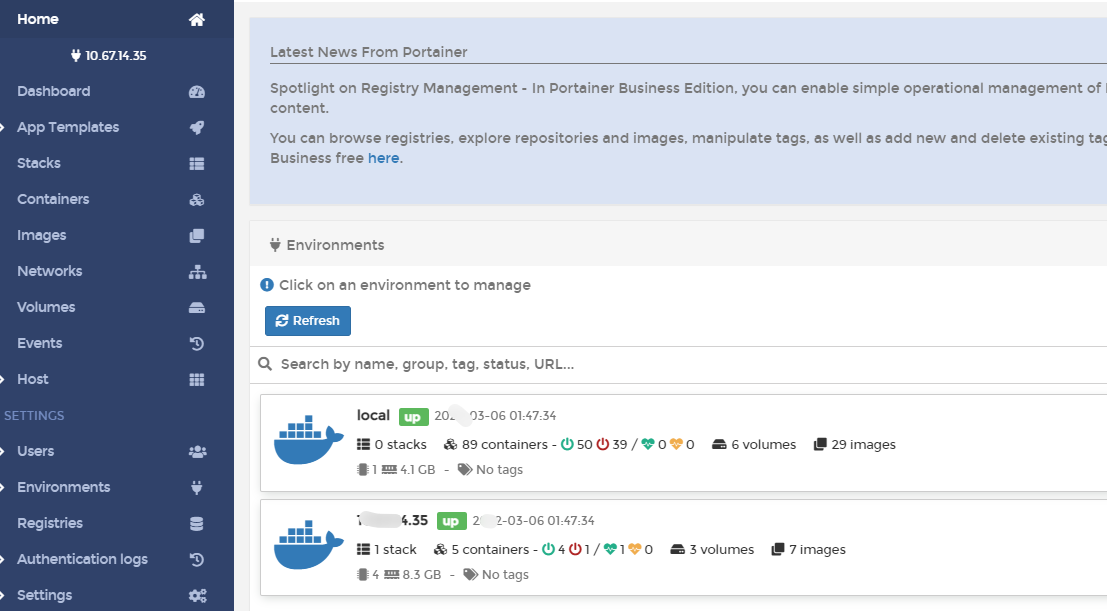Expand the Host sidebar section
The image size is (1107, 611).
(x=6, y=379)
